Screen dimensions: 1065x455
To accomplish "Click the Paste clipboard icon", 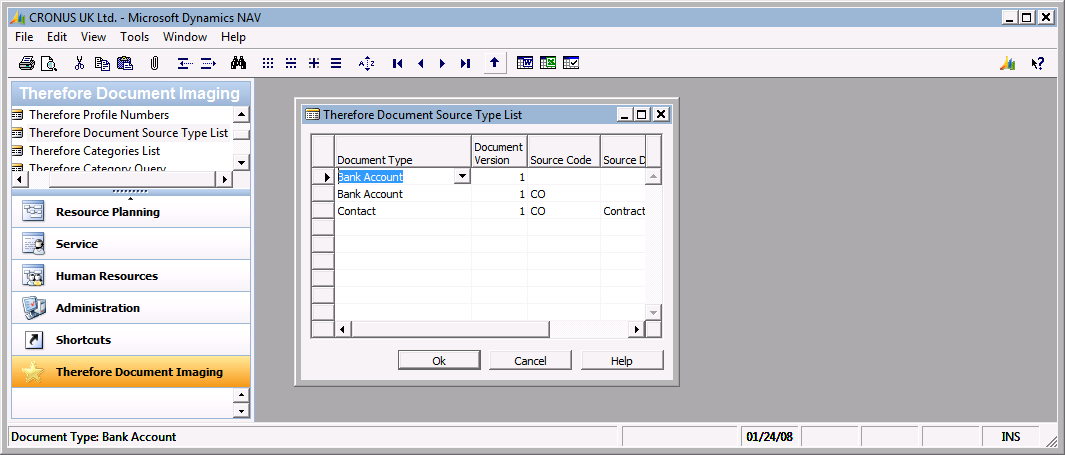I will point(125,63).
